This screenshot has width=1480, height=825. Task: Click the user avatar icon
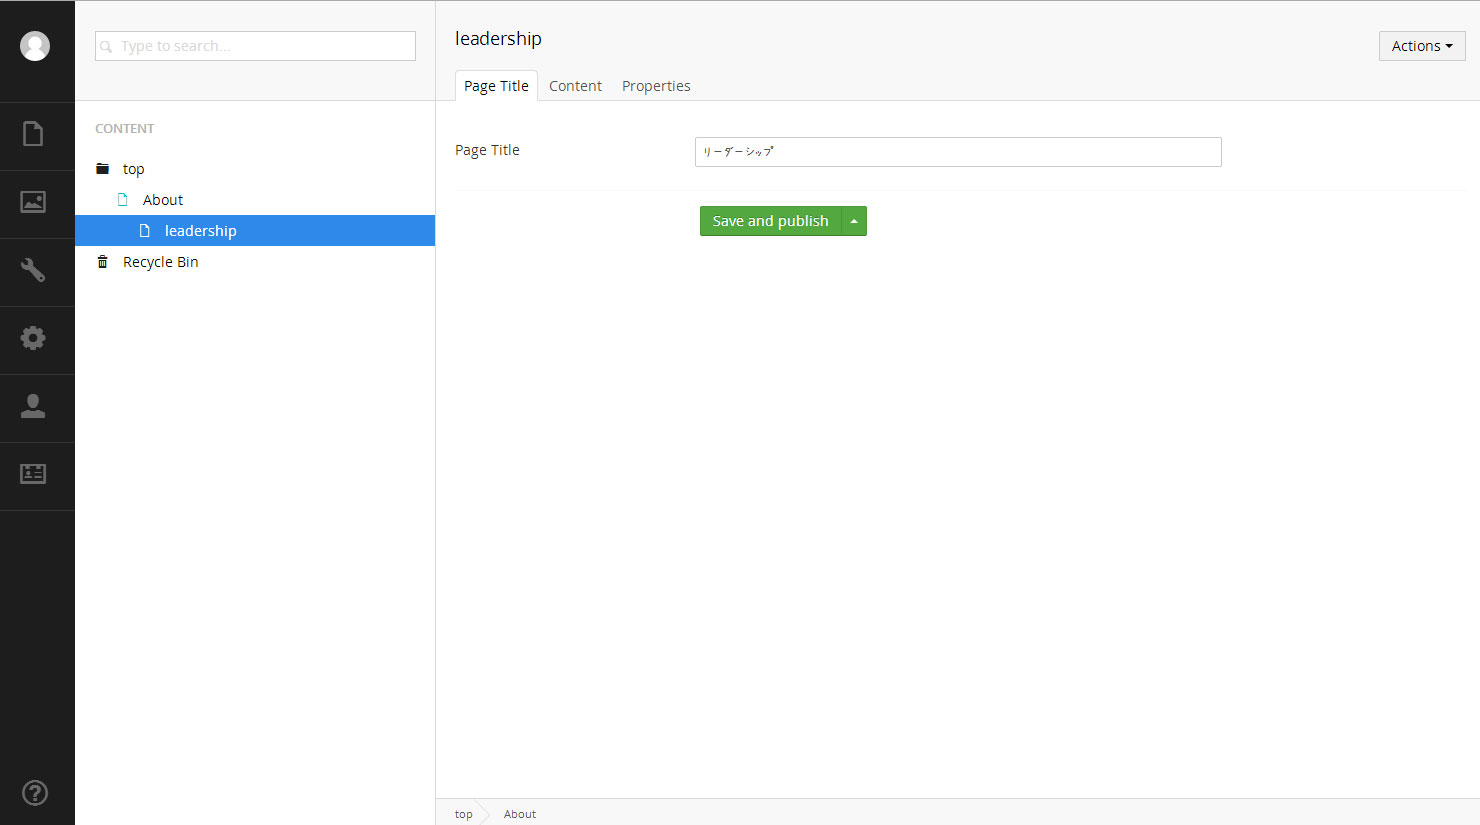35,46
